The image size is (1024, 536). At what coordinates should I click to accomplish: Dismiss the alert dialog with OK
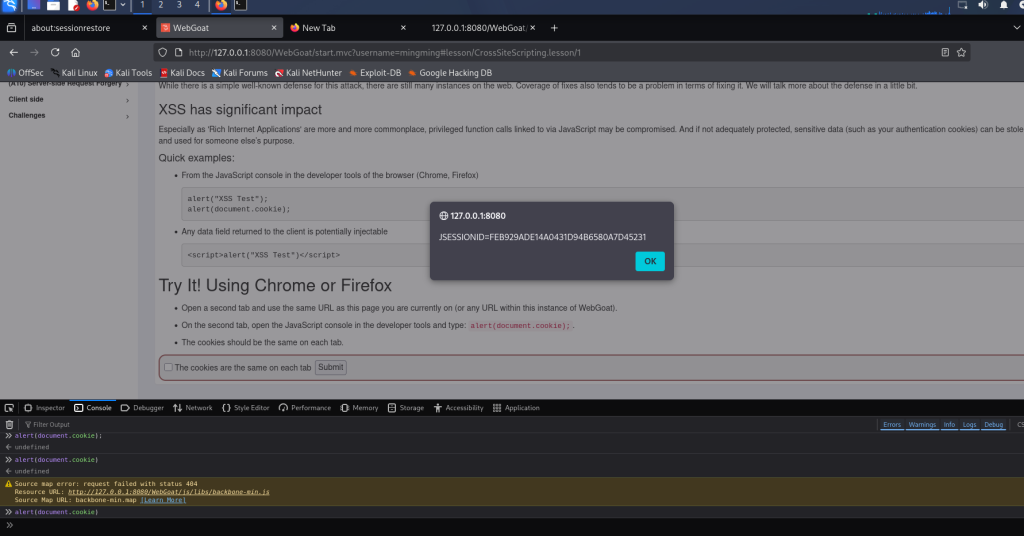[650, 261]
